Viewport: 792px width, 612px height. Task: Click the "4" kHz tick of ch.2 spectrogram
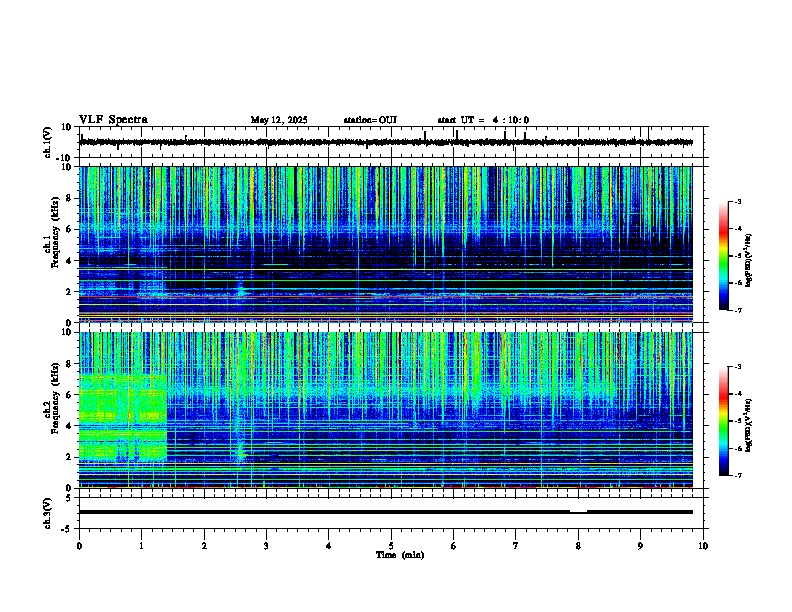pos(70,426)
